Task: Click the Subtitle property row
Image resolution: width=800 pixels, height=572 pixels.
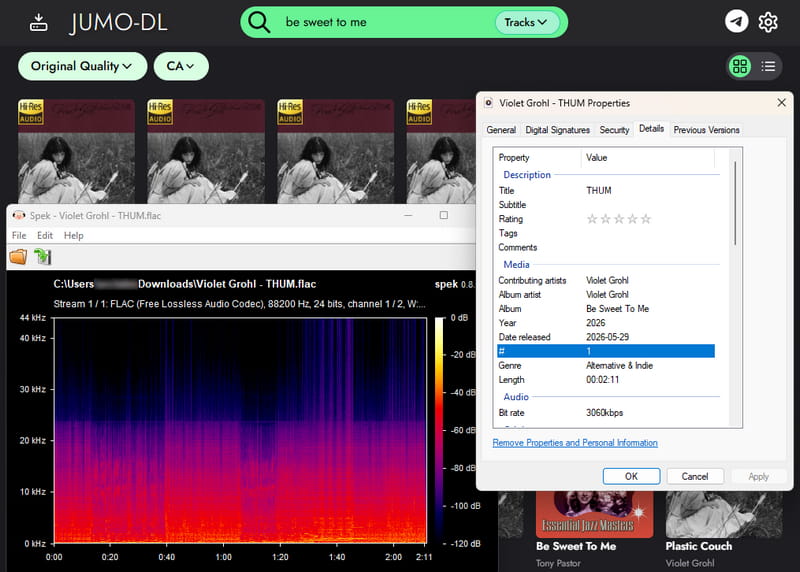Action: (x=606, y=205)
